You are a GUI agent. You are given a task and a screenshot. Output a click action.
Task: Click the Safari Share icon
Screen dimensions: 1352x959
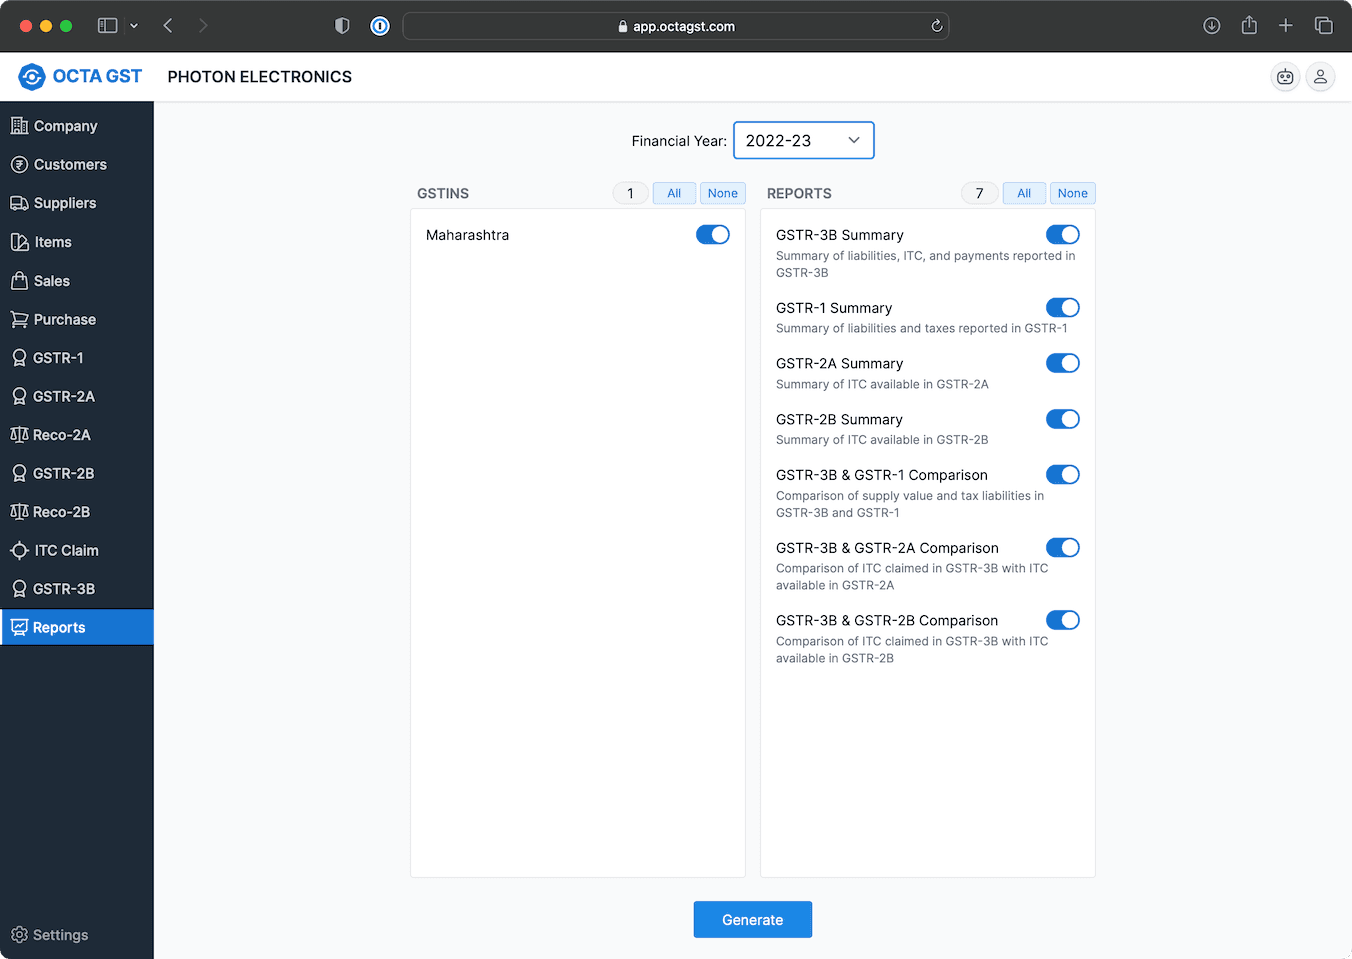point(1249,26)
